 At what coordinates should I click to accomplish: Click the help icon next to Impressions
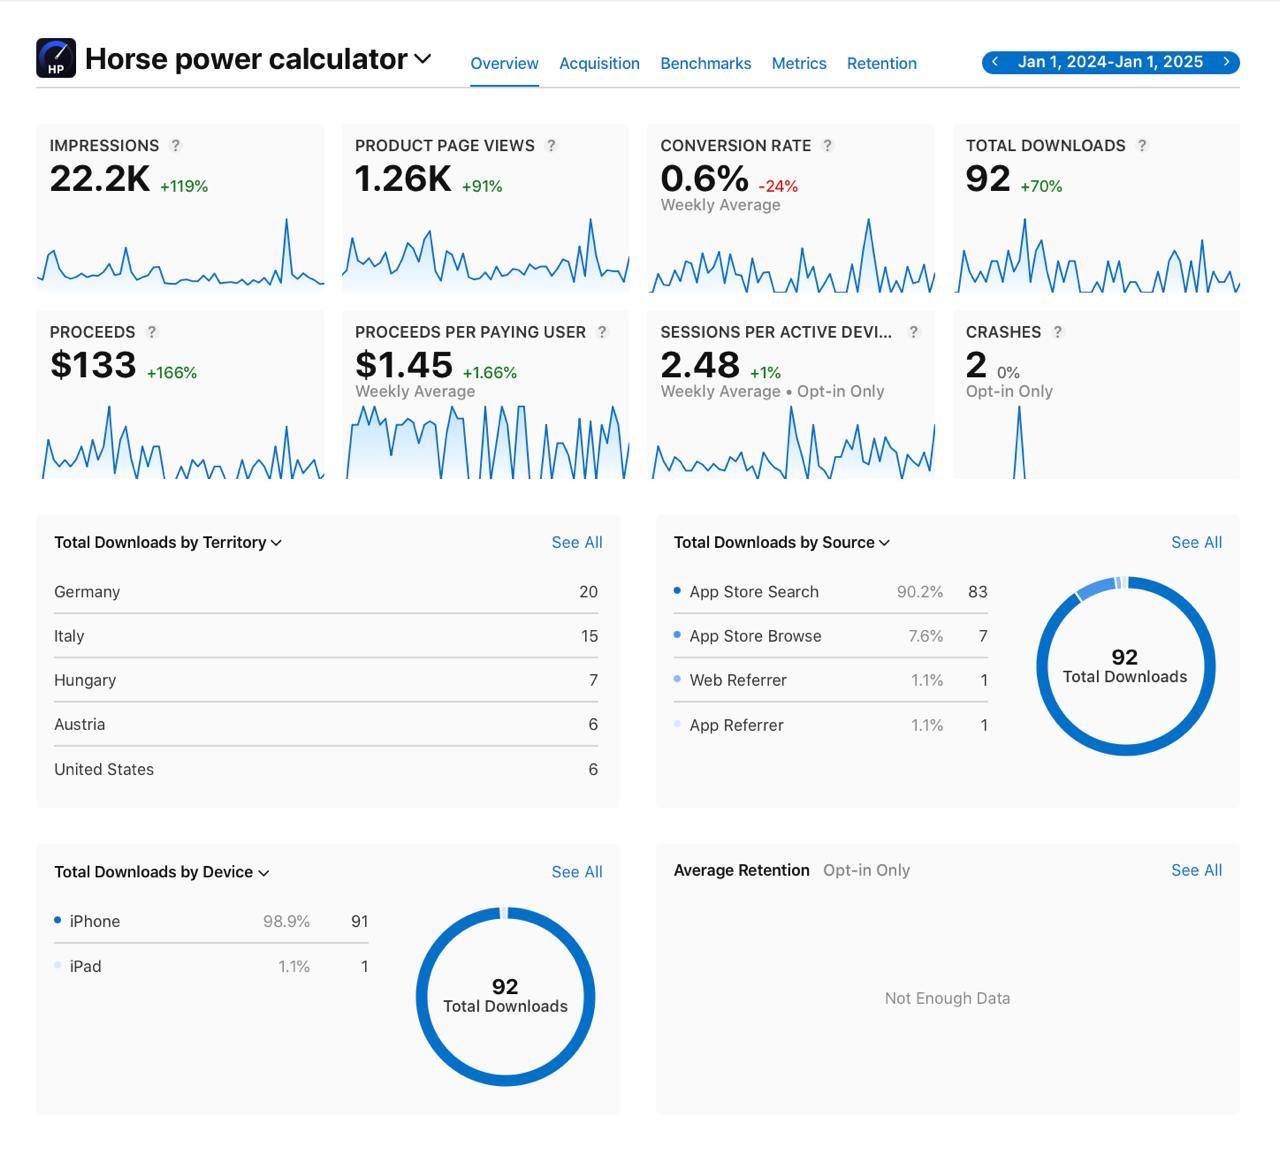click(x=176, y=145)
